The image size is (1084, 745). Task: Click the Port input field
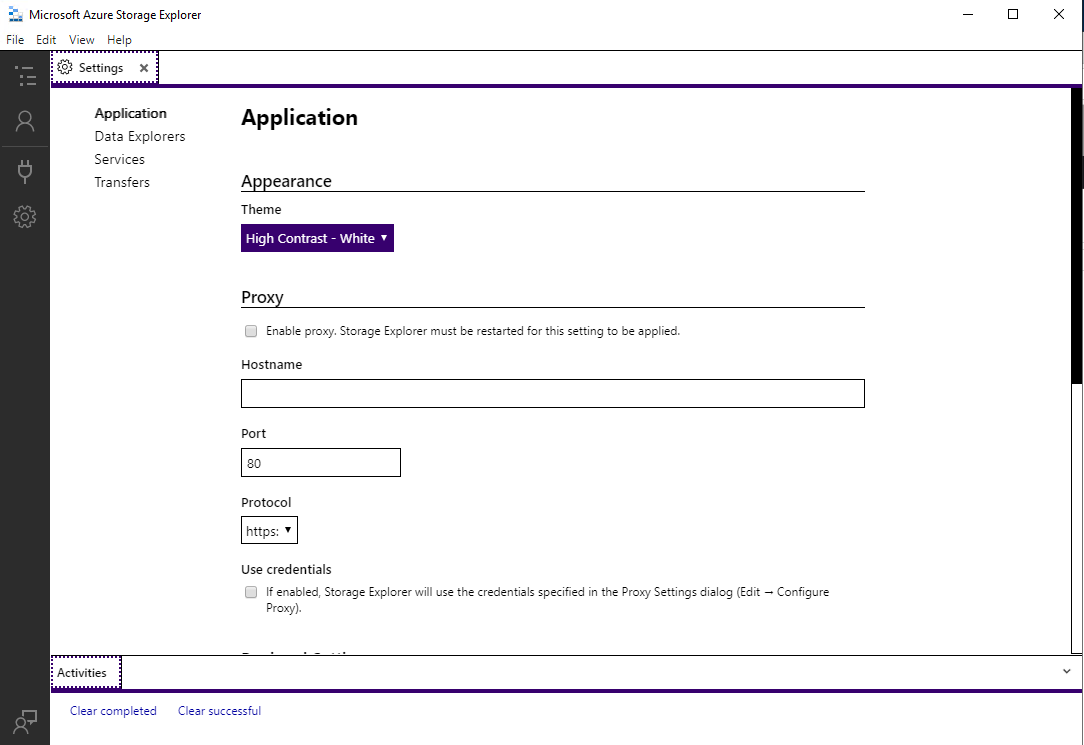(321, 463)
